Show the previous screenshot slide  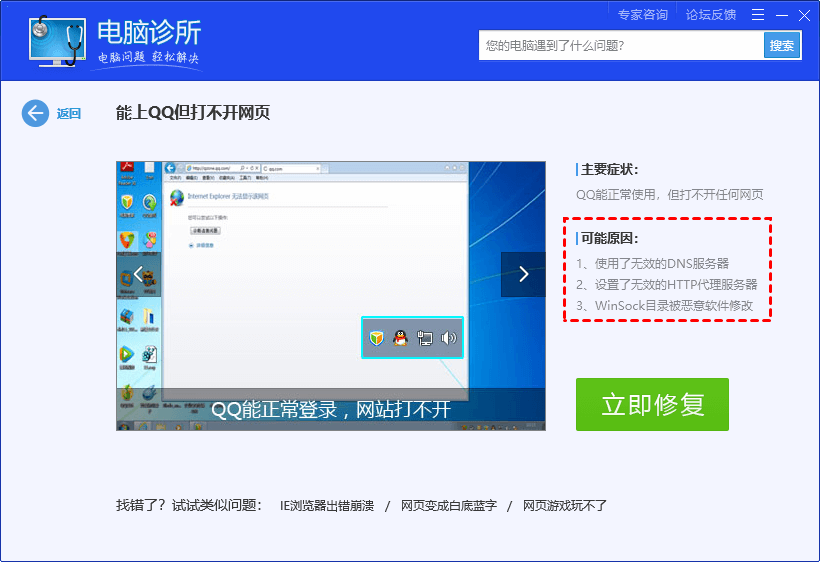coord(138,274)
